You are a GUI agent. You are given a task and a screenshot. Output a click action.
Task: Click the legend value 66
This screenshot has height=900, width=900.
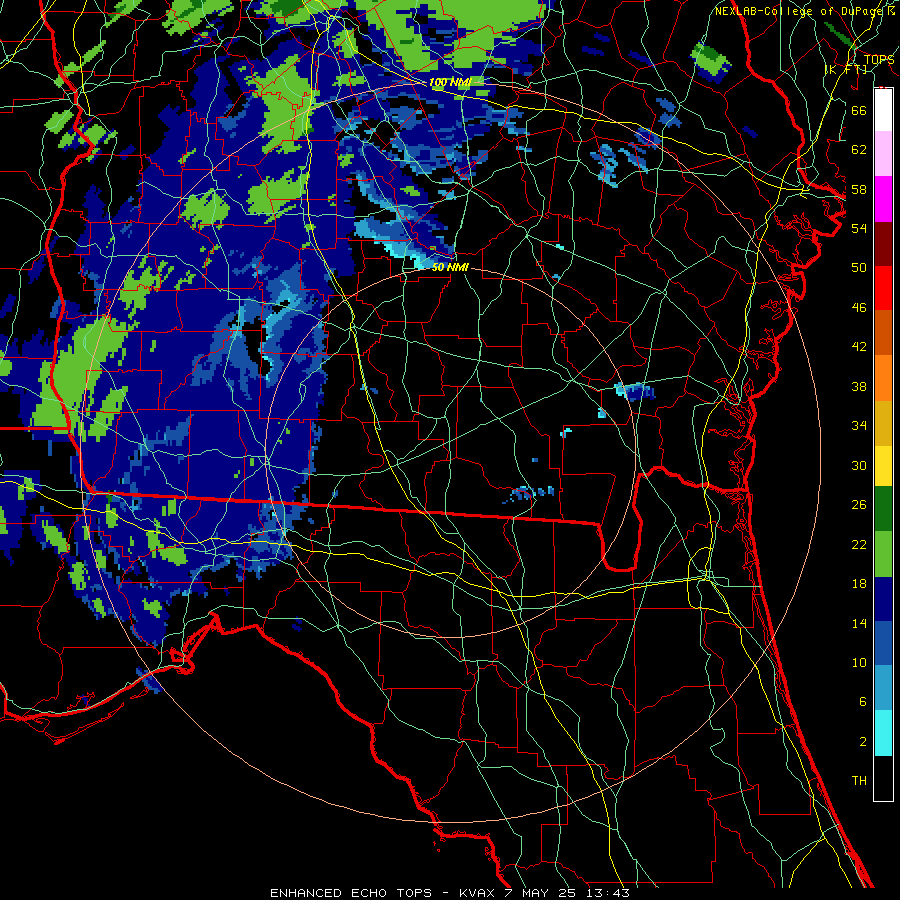point(859,110)
